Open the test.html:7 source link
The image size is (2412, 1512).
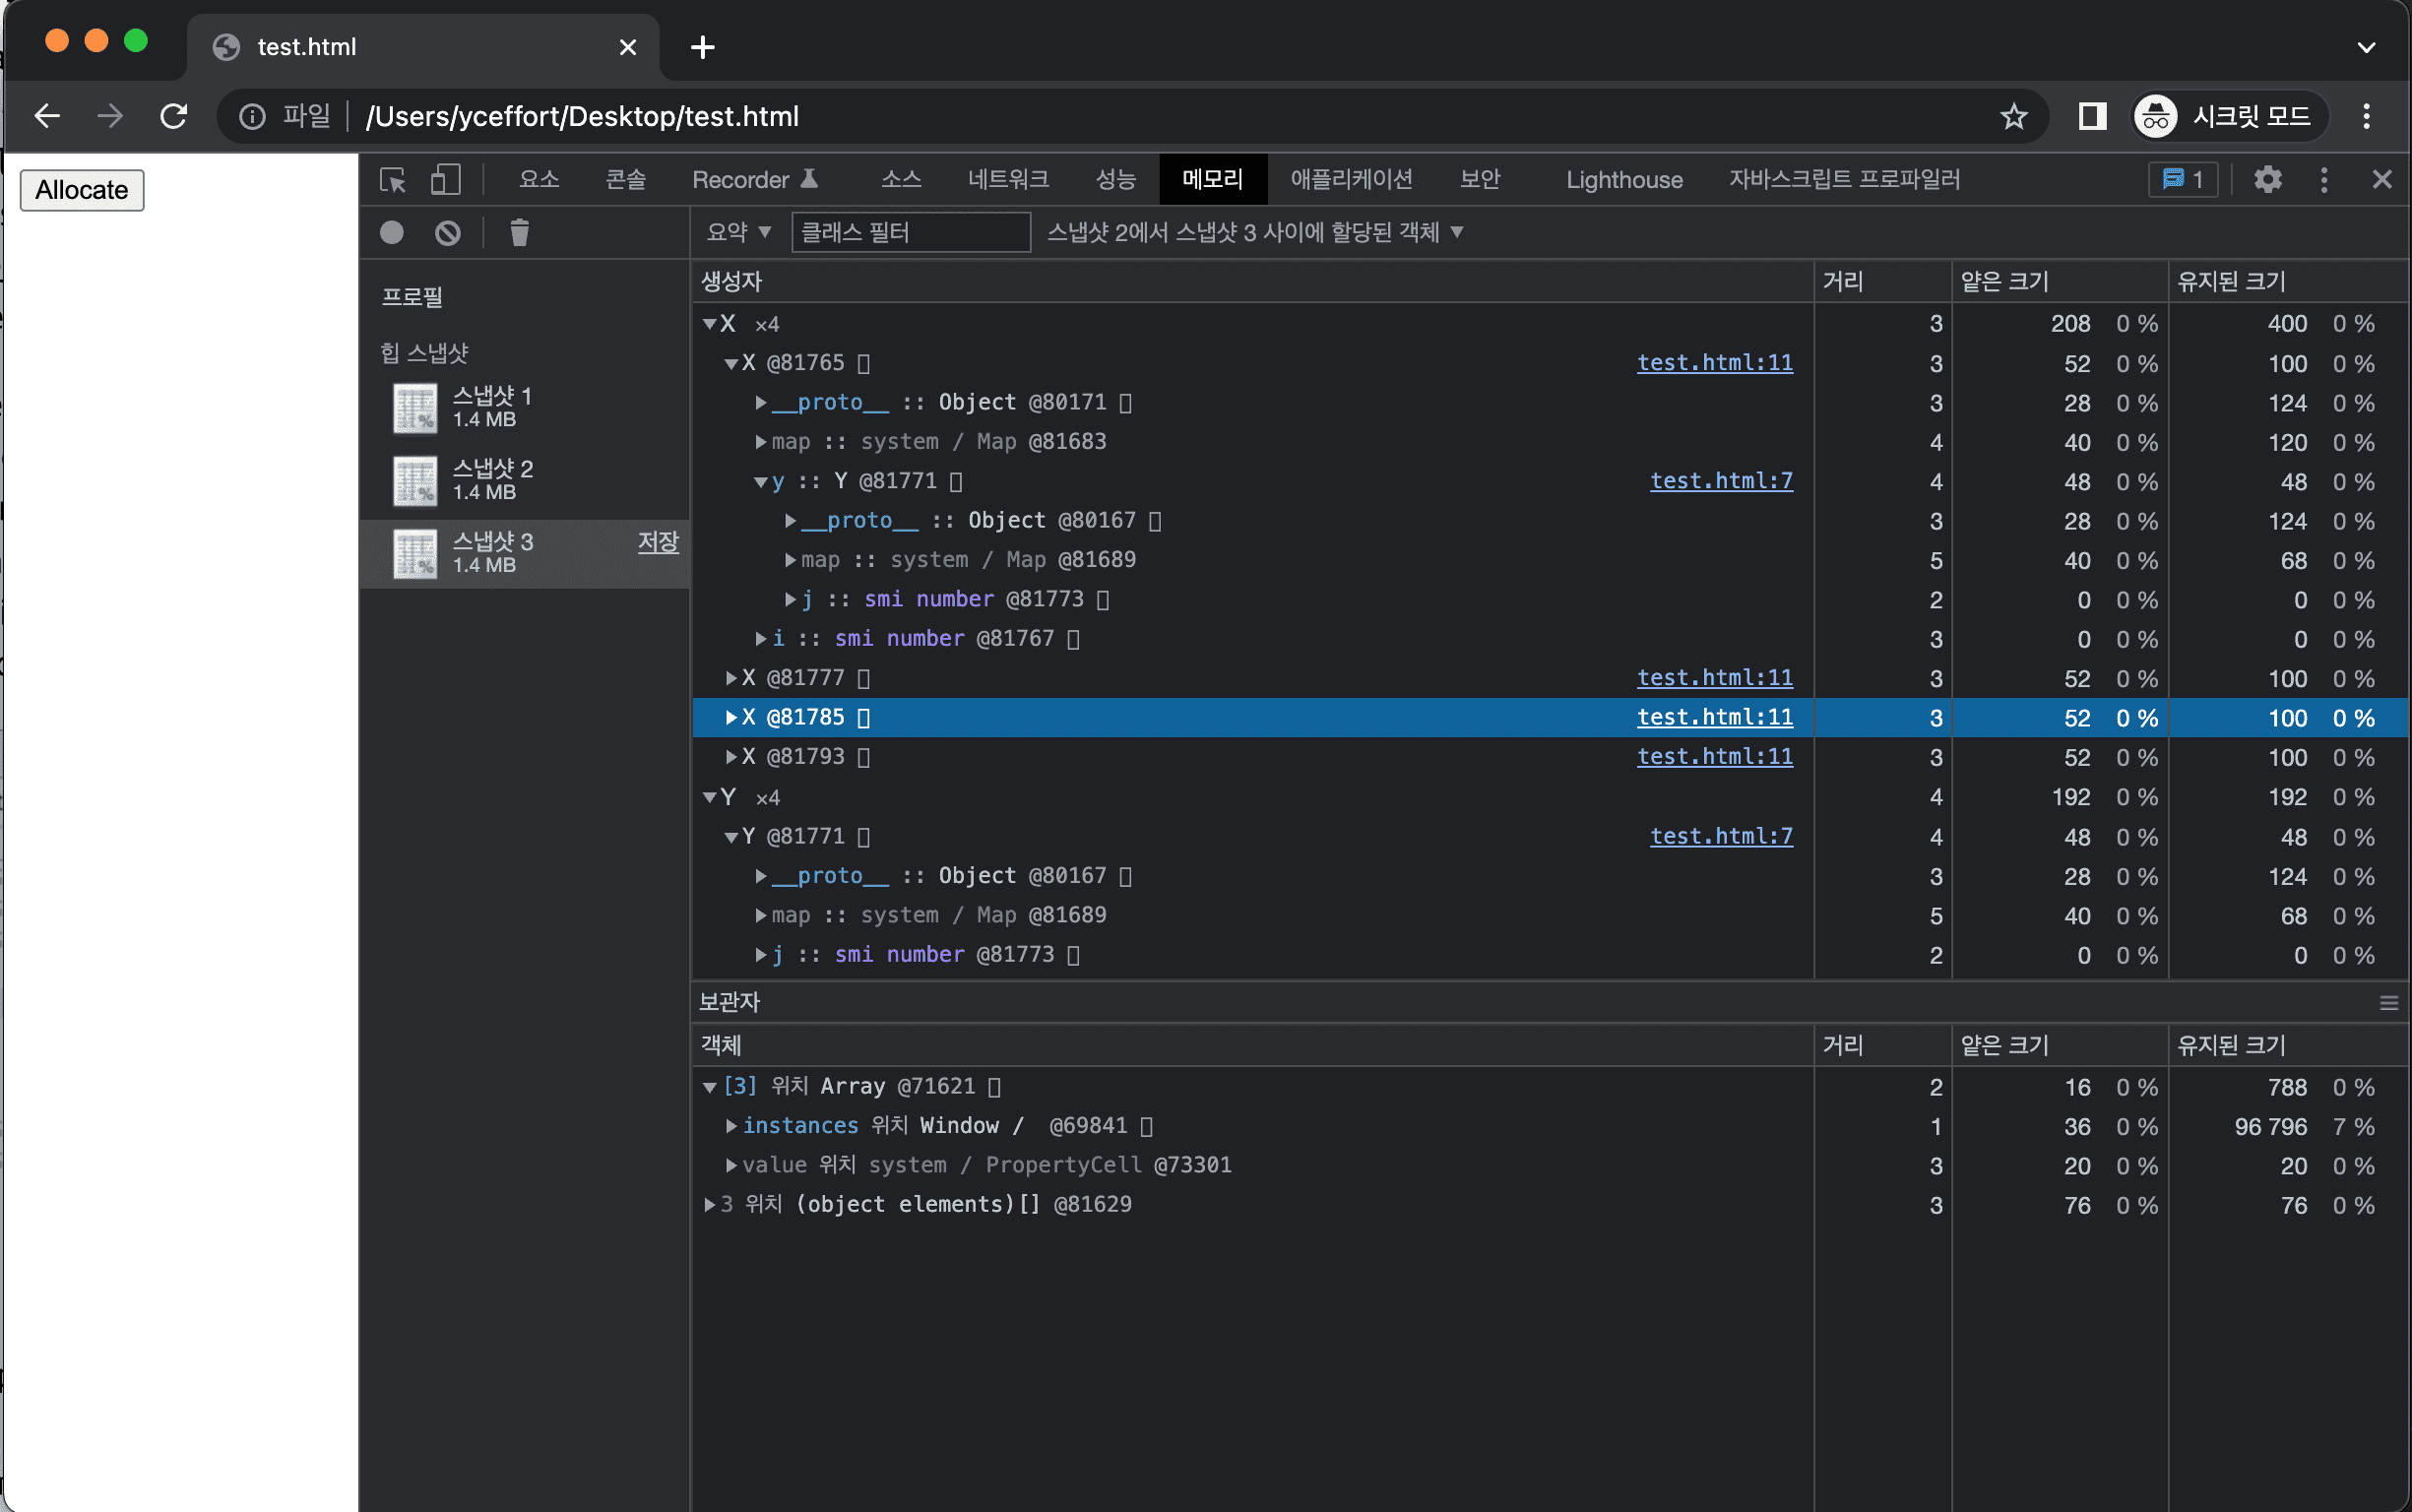(1721, 481)
